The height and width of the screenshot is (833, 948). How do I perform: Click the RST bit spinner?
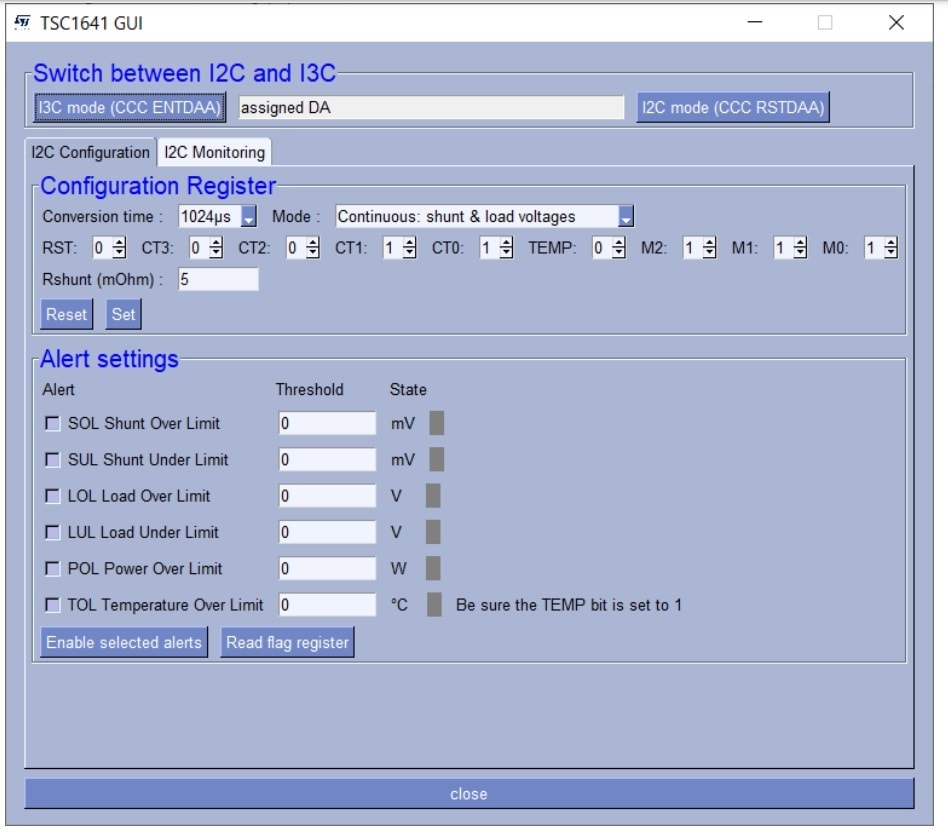click(120, 248)
